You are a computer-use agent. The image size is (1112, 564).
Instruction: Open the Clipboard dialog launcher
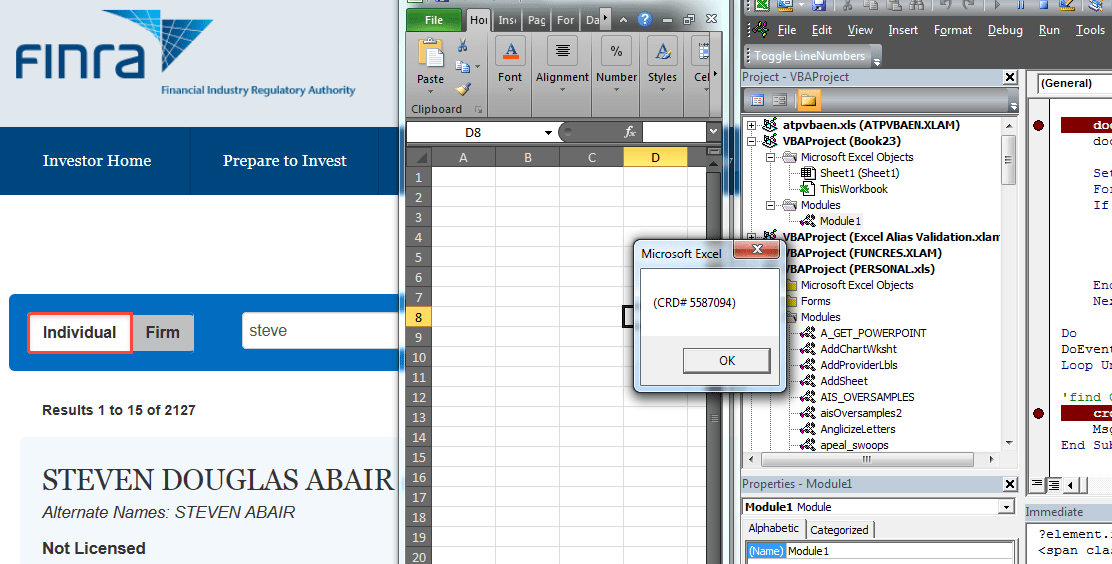[478, 110]
